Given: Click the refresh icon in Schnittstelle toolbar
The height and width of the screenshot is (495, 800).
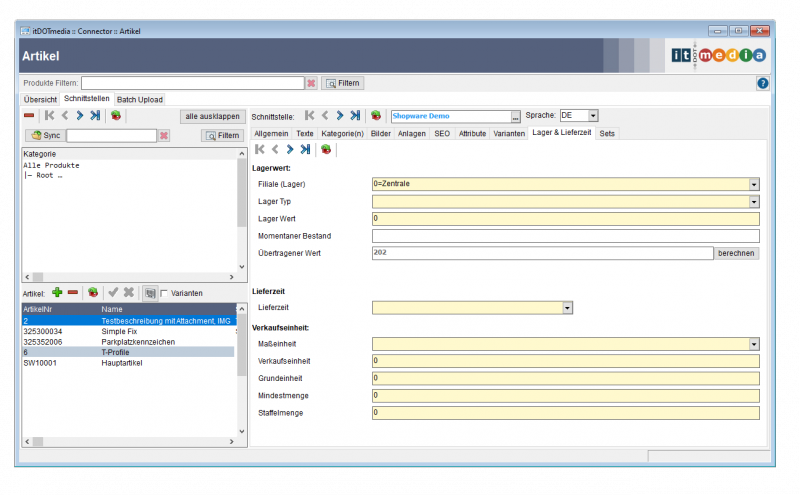Looking at the screenshot, I should [x=376, y=116].
